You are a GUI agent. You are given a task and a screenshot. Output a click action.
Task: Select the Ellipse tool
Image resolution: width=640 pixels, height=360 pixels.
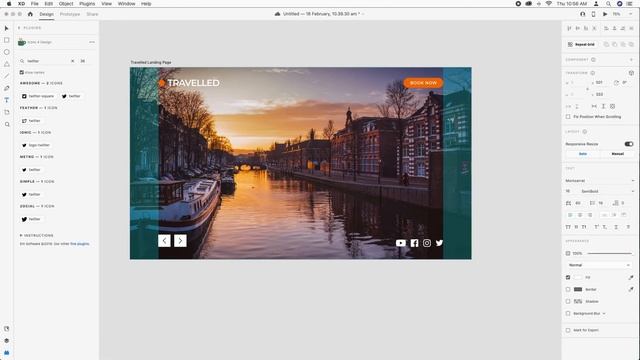click(x=7, y=52)
